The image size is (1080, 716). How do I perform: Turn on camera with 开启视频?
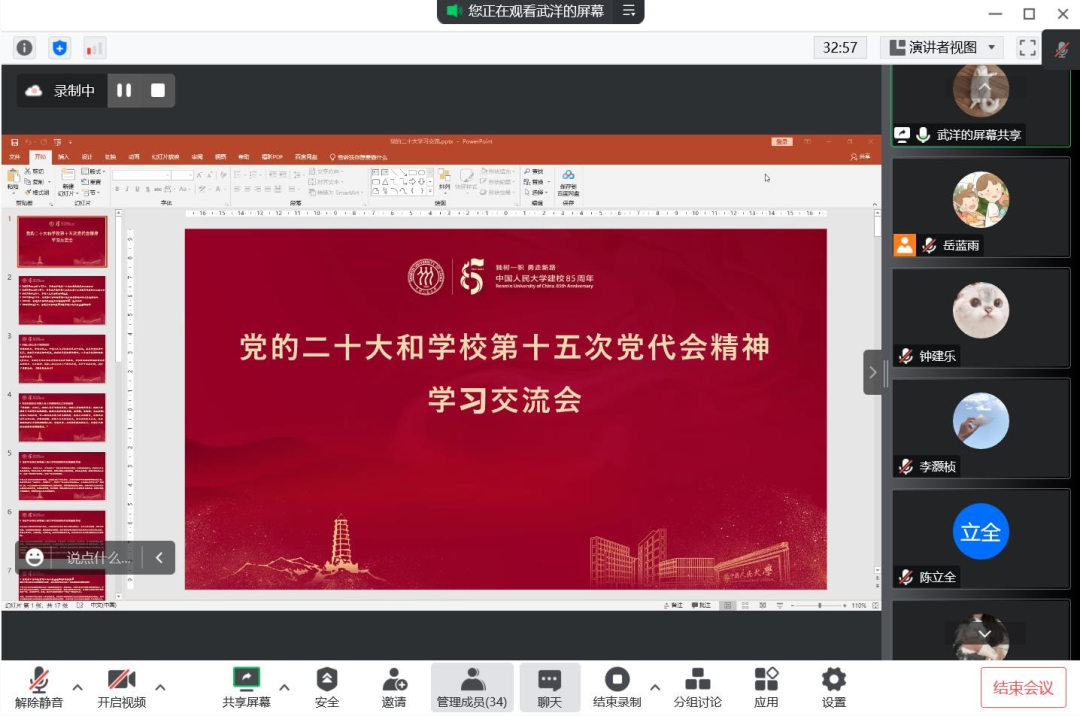(121, 687)
